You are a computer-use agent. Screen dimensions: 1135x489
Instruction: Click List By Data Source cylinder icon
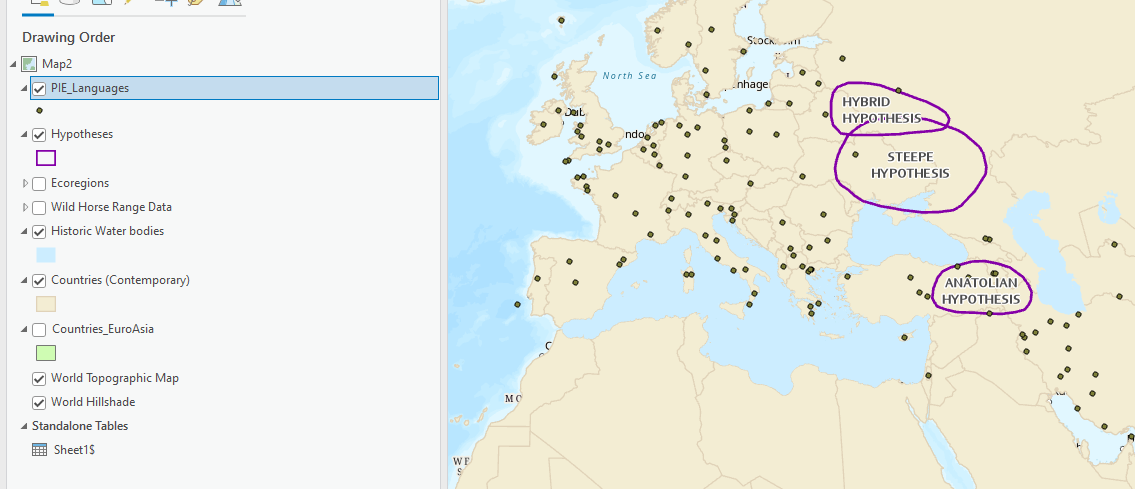[x=70, y=3]
